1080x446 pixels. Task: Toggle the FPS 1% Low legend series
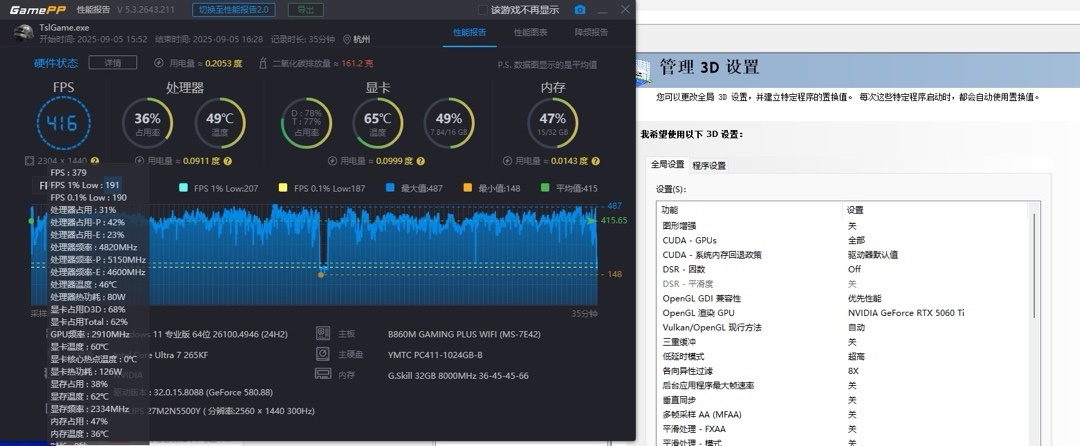tap(181, 188)
